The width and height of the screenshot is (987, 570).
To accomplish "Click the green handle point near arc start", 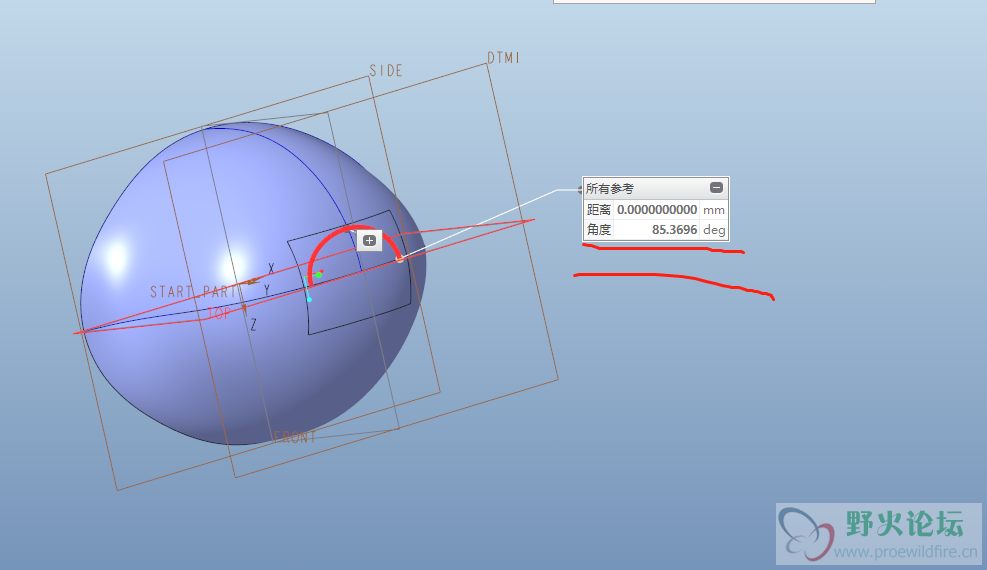I will 319,272.
